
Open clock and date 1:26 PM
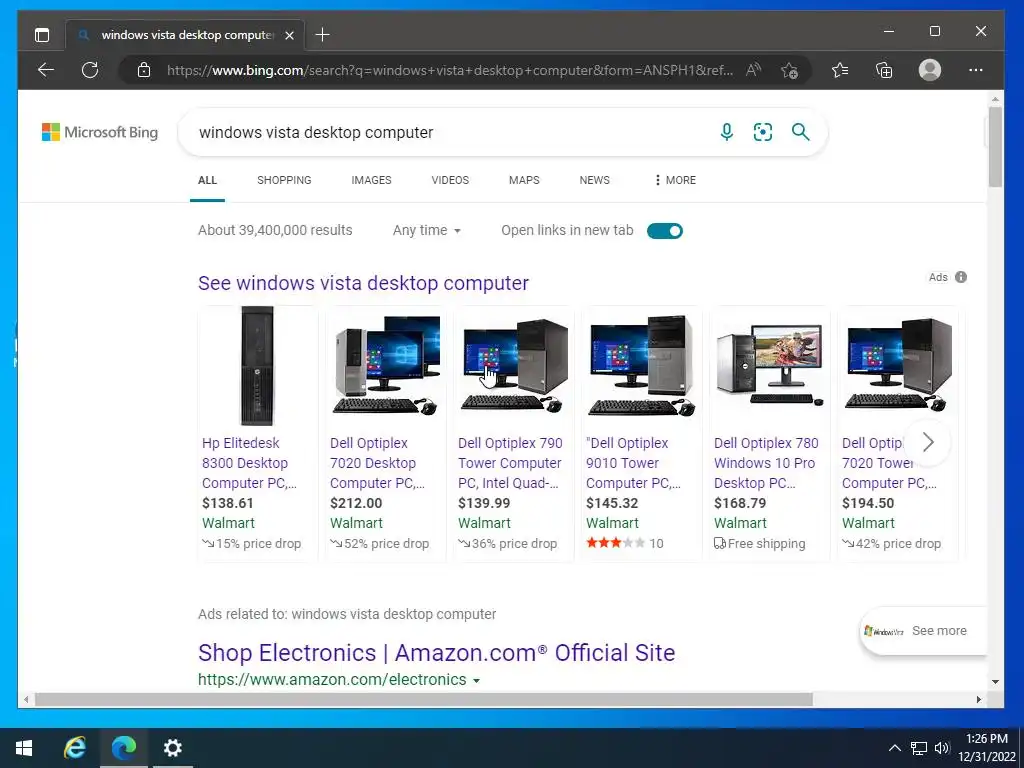pyautogui.click(x=987, y=748)
